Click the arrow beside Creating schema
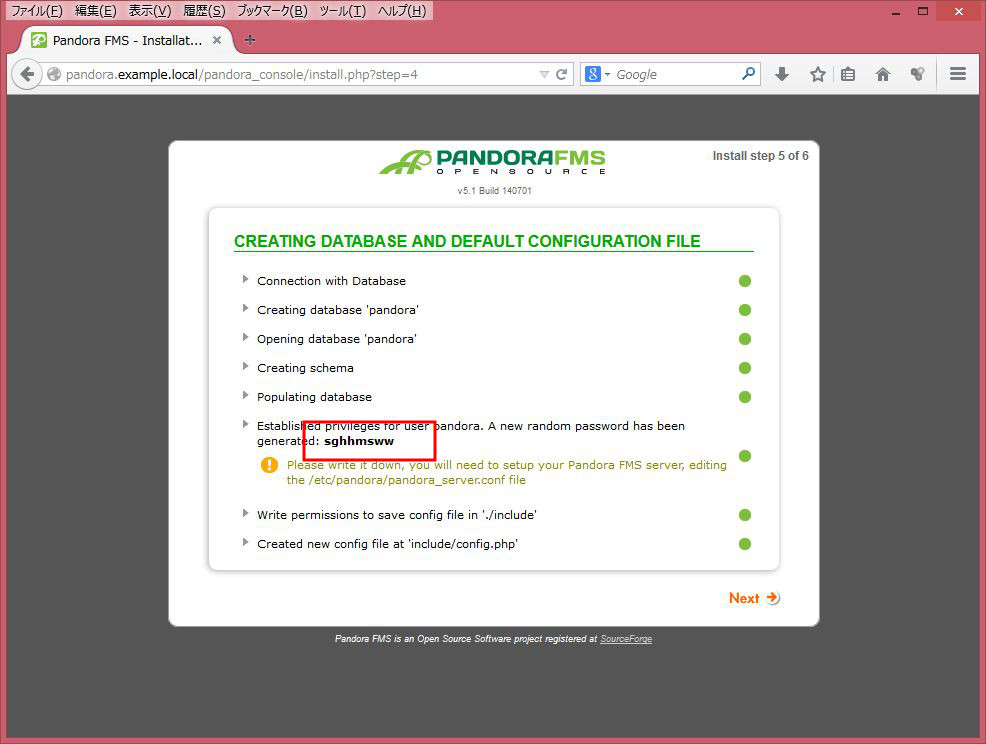This screenshot has height=744, width=986. pos(245,365)
